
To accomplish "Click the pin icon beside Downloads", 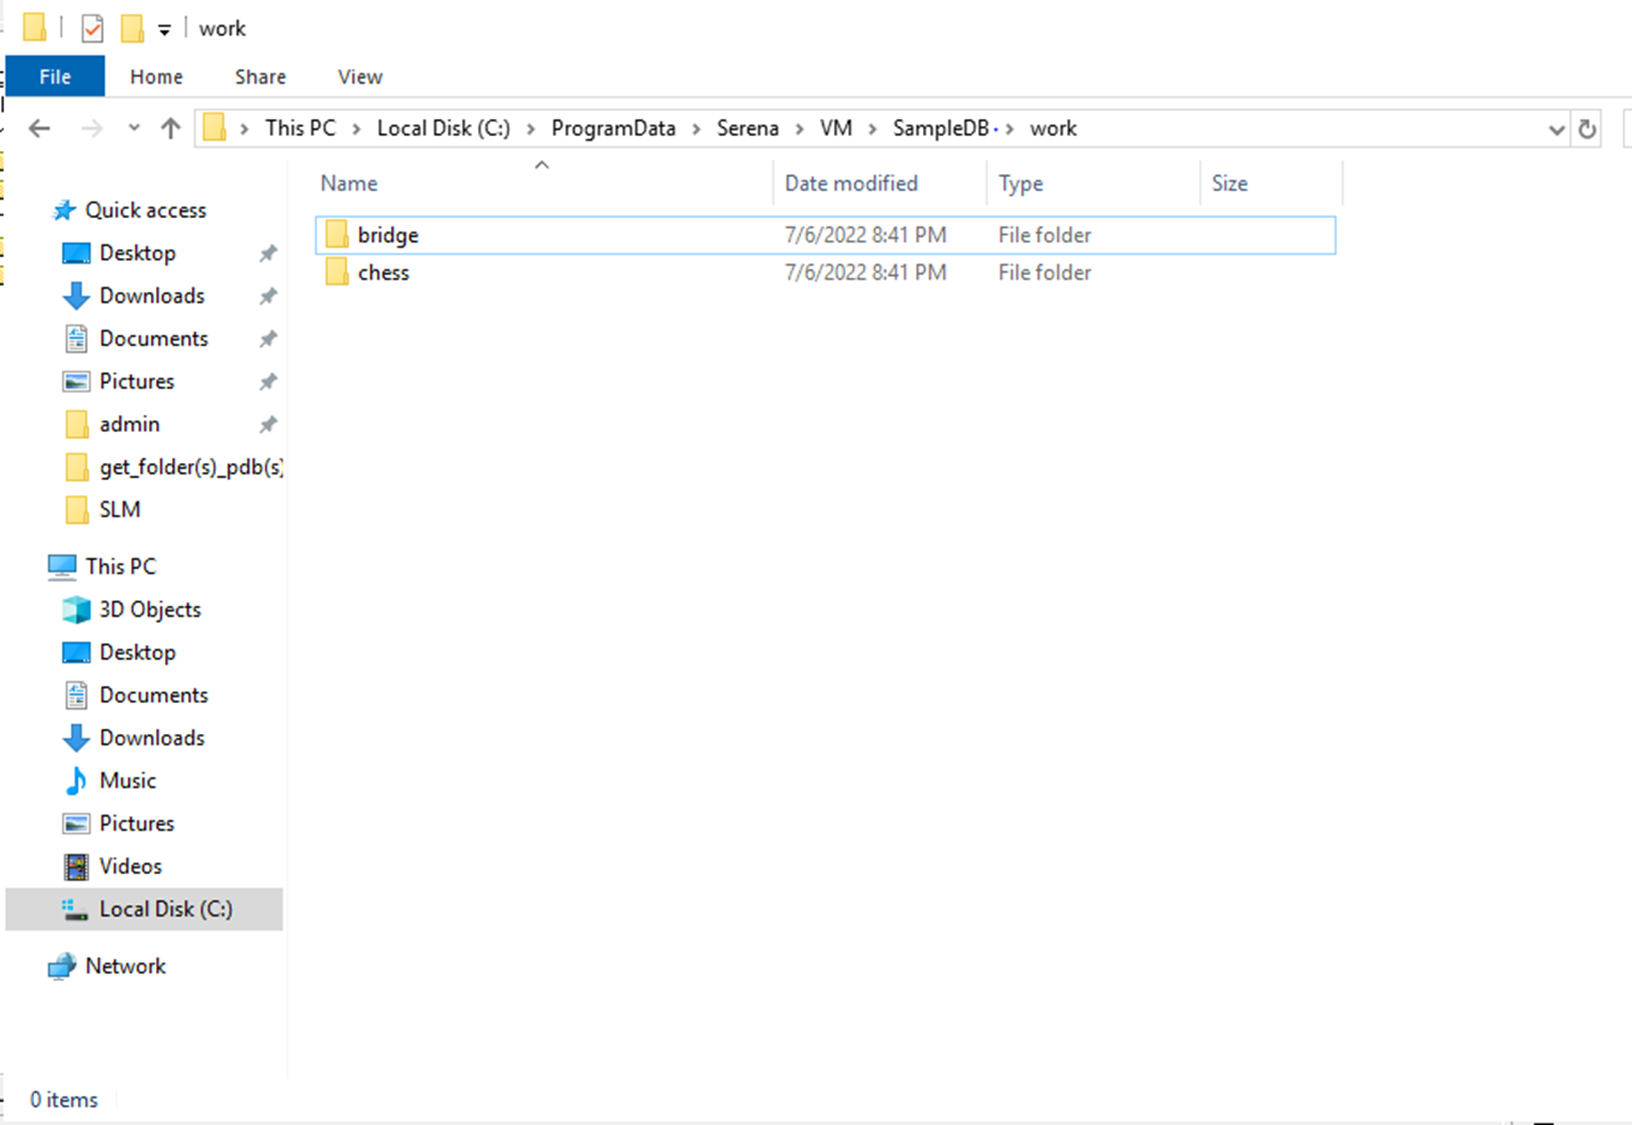I will point(268,296).
